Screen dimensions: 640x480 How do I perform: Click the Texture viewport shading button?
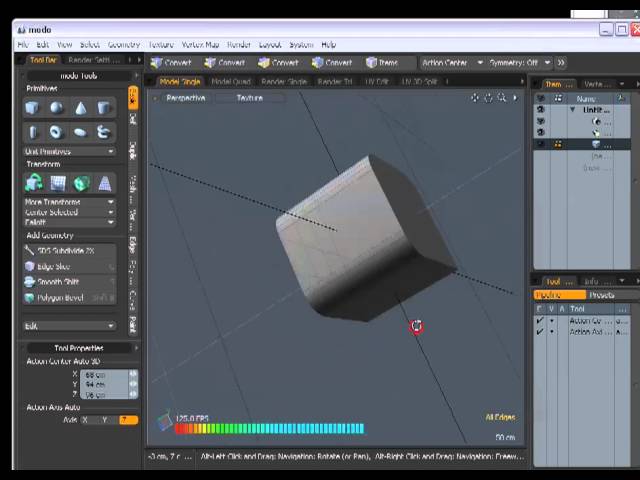tap(250, 98)
